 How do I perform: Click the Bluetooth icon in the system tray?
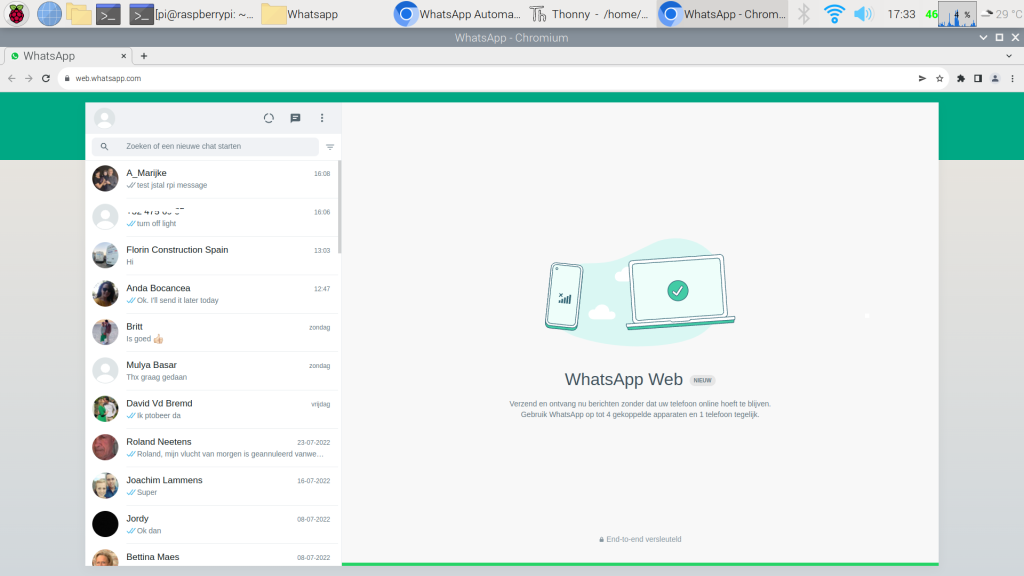click(x=806, y=14)
